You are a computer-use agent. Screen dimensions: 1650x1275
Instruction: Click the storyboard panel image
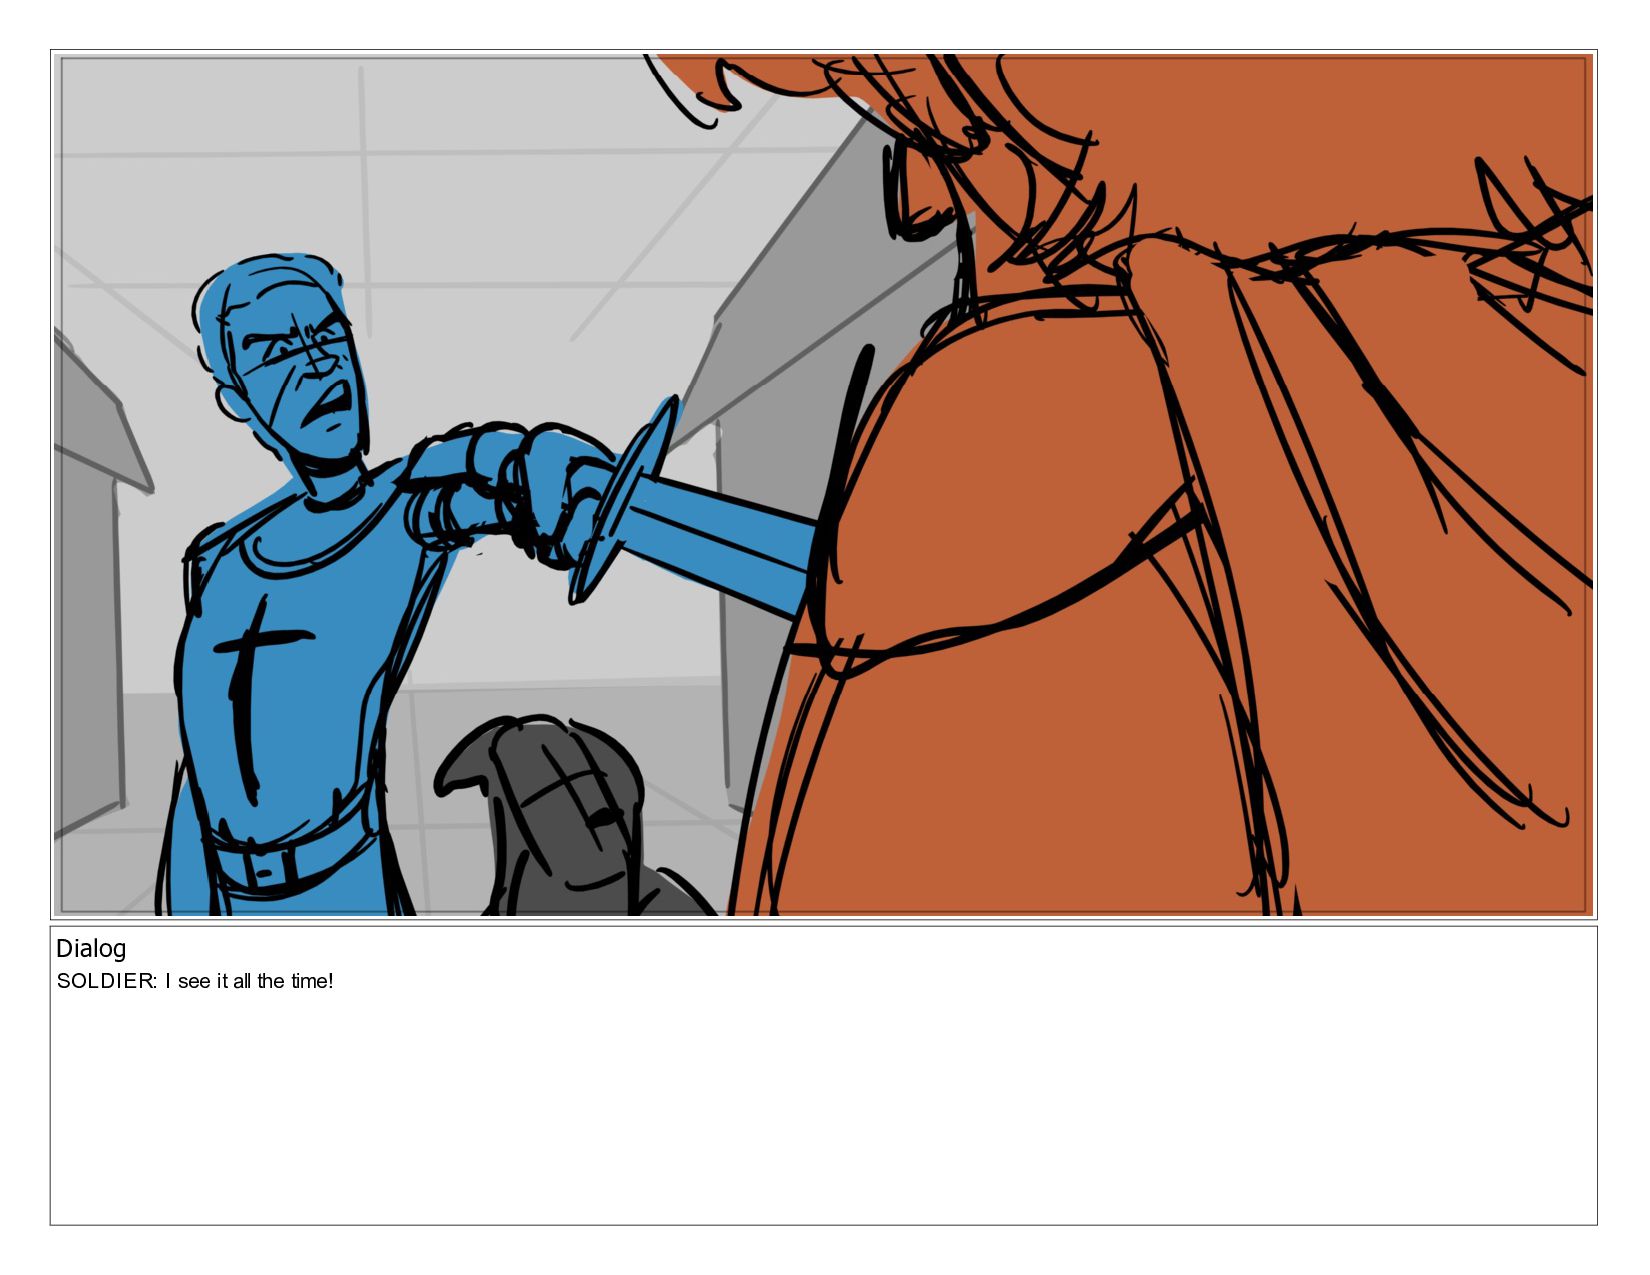tap(823, 485)
